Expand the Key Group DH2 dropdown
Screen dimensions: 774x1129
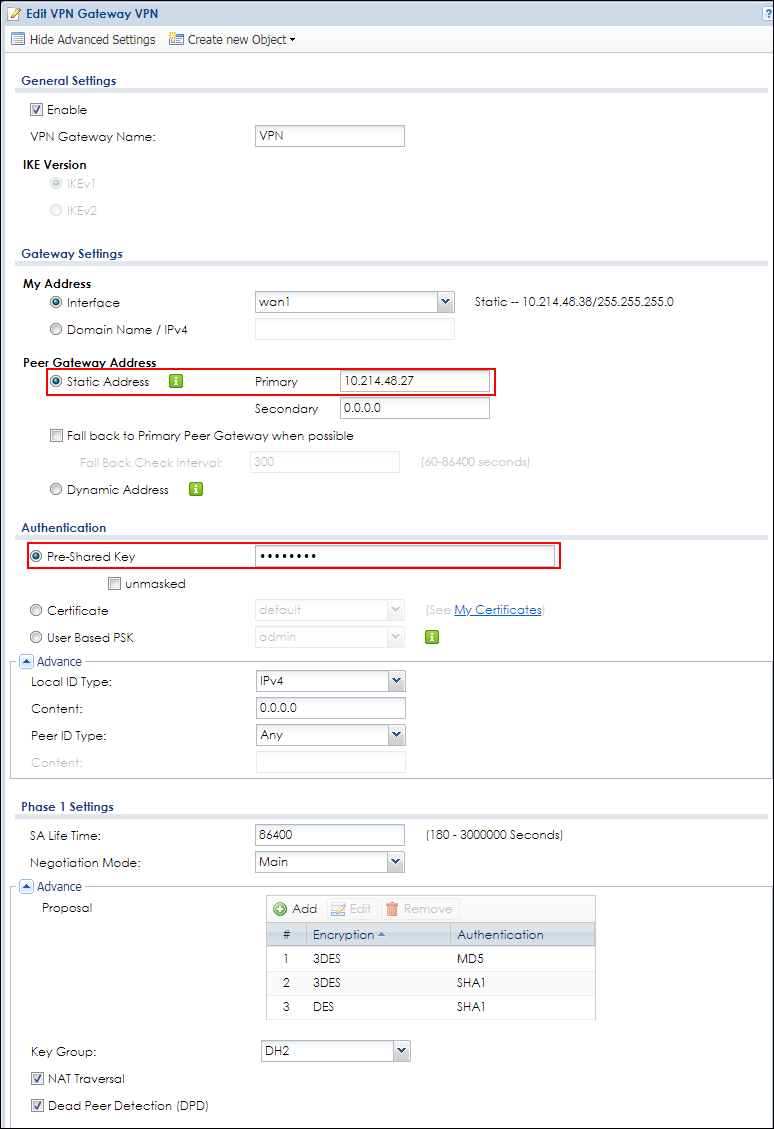[401, 1050]
